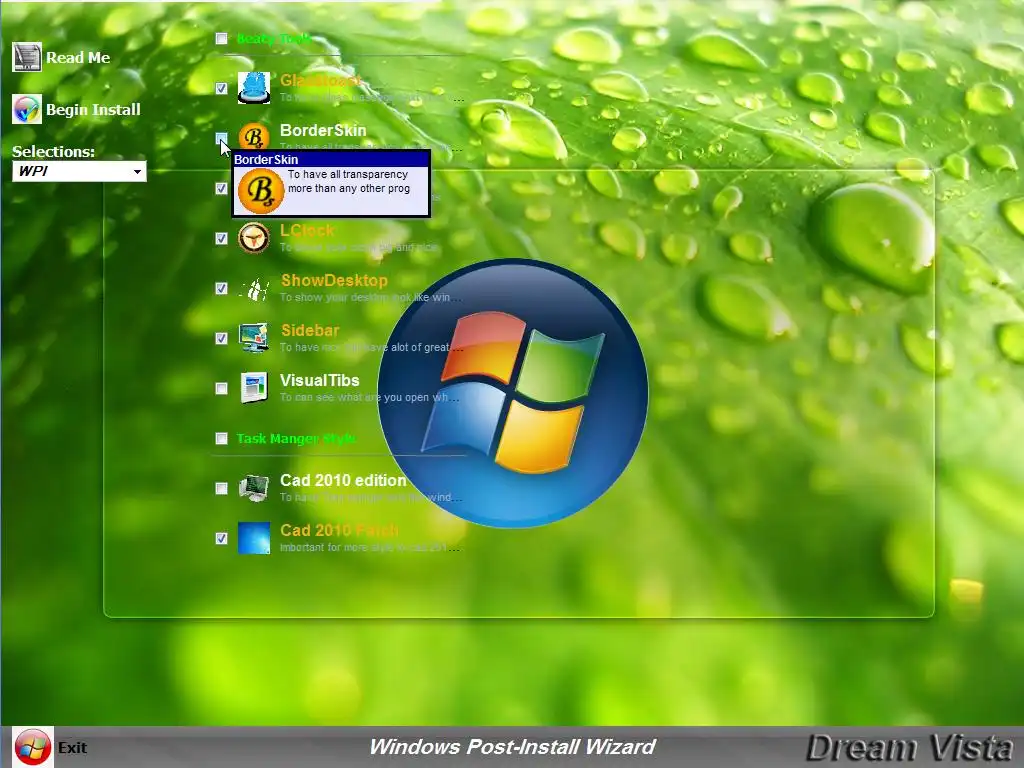Viewport: 1024px width, 768px height.
Task: Click the VisualTibs description text
Action: 370,397
